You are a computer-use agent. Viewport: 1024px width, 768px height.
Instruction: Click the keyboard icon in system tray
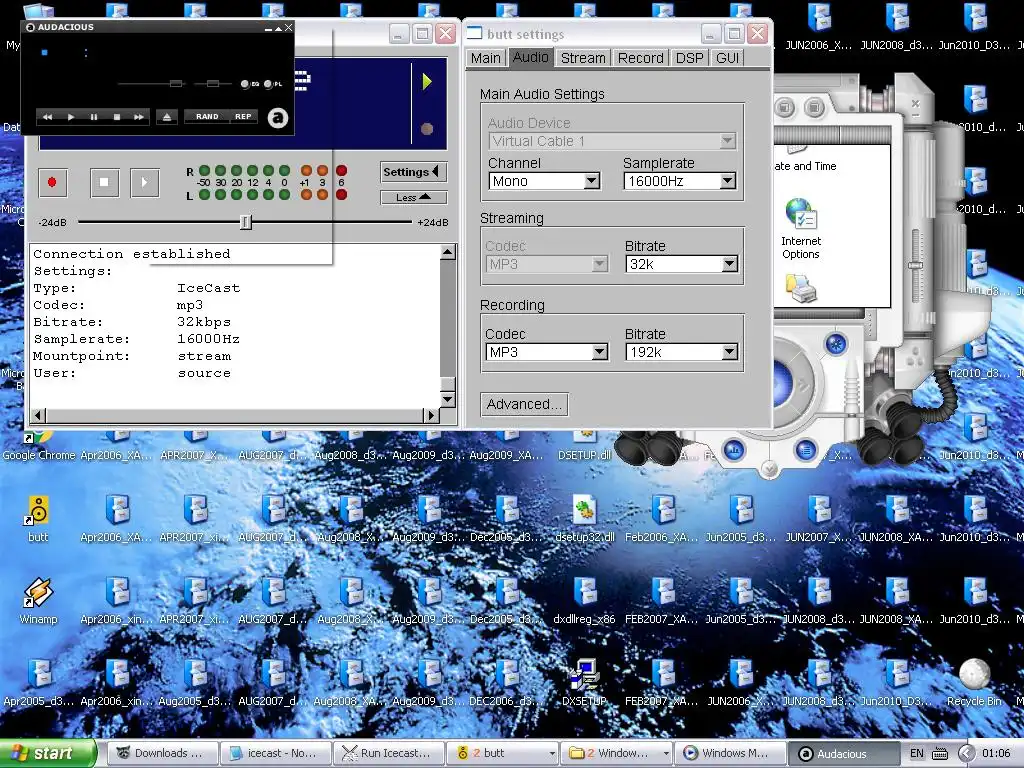click(940, 754)
